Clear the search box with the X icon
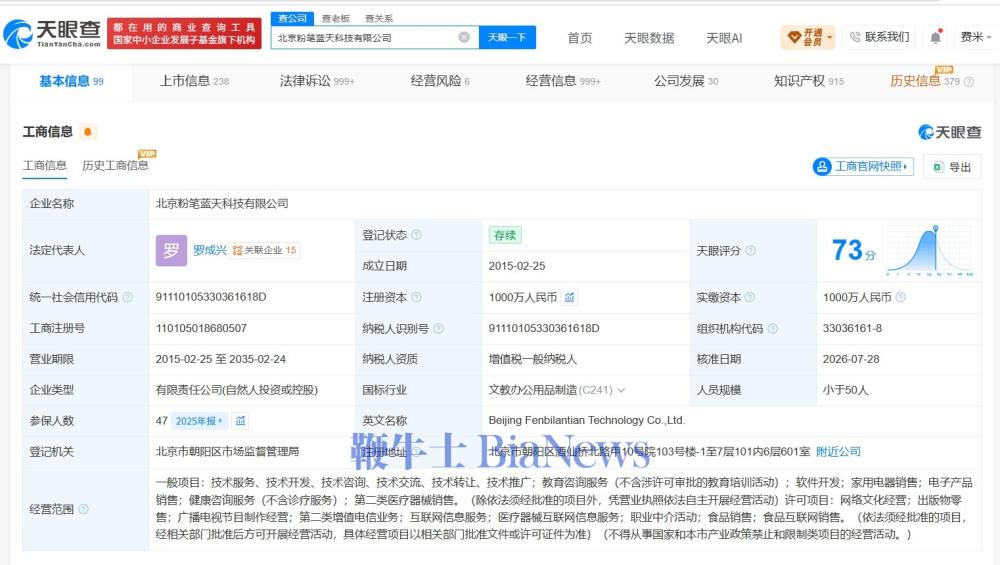 pos(464,38)
